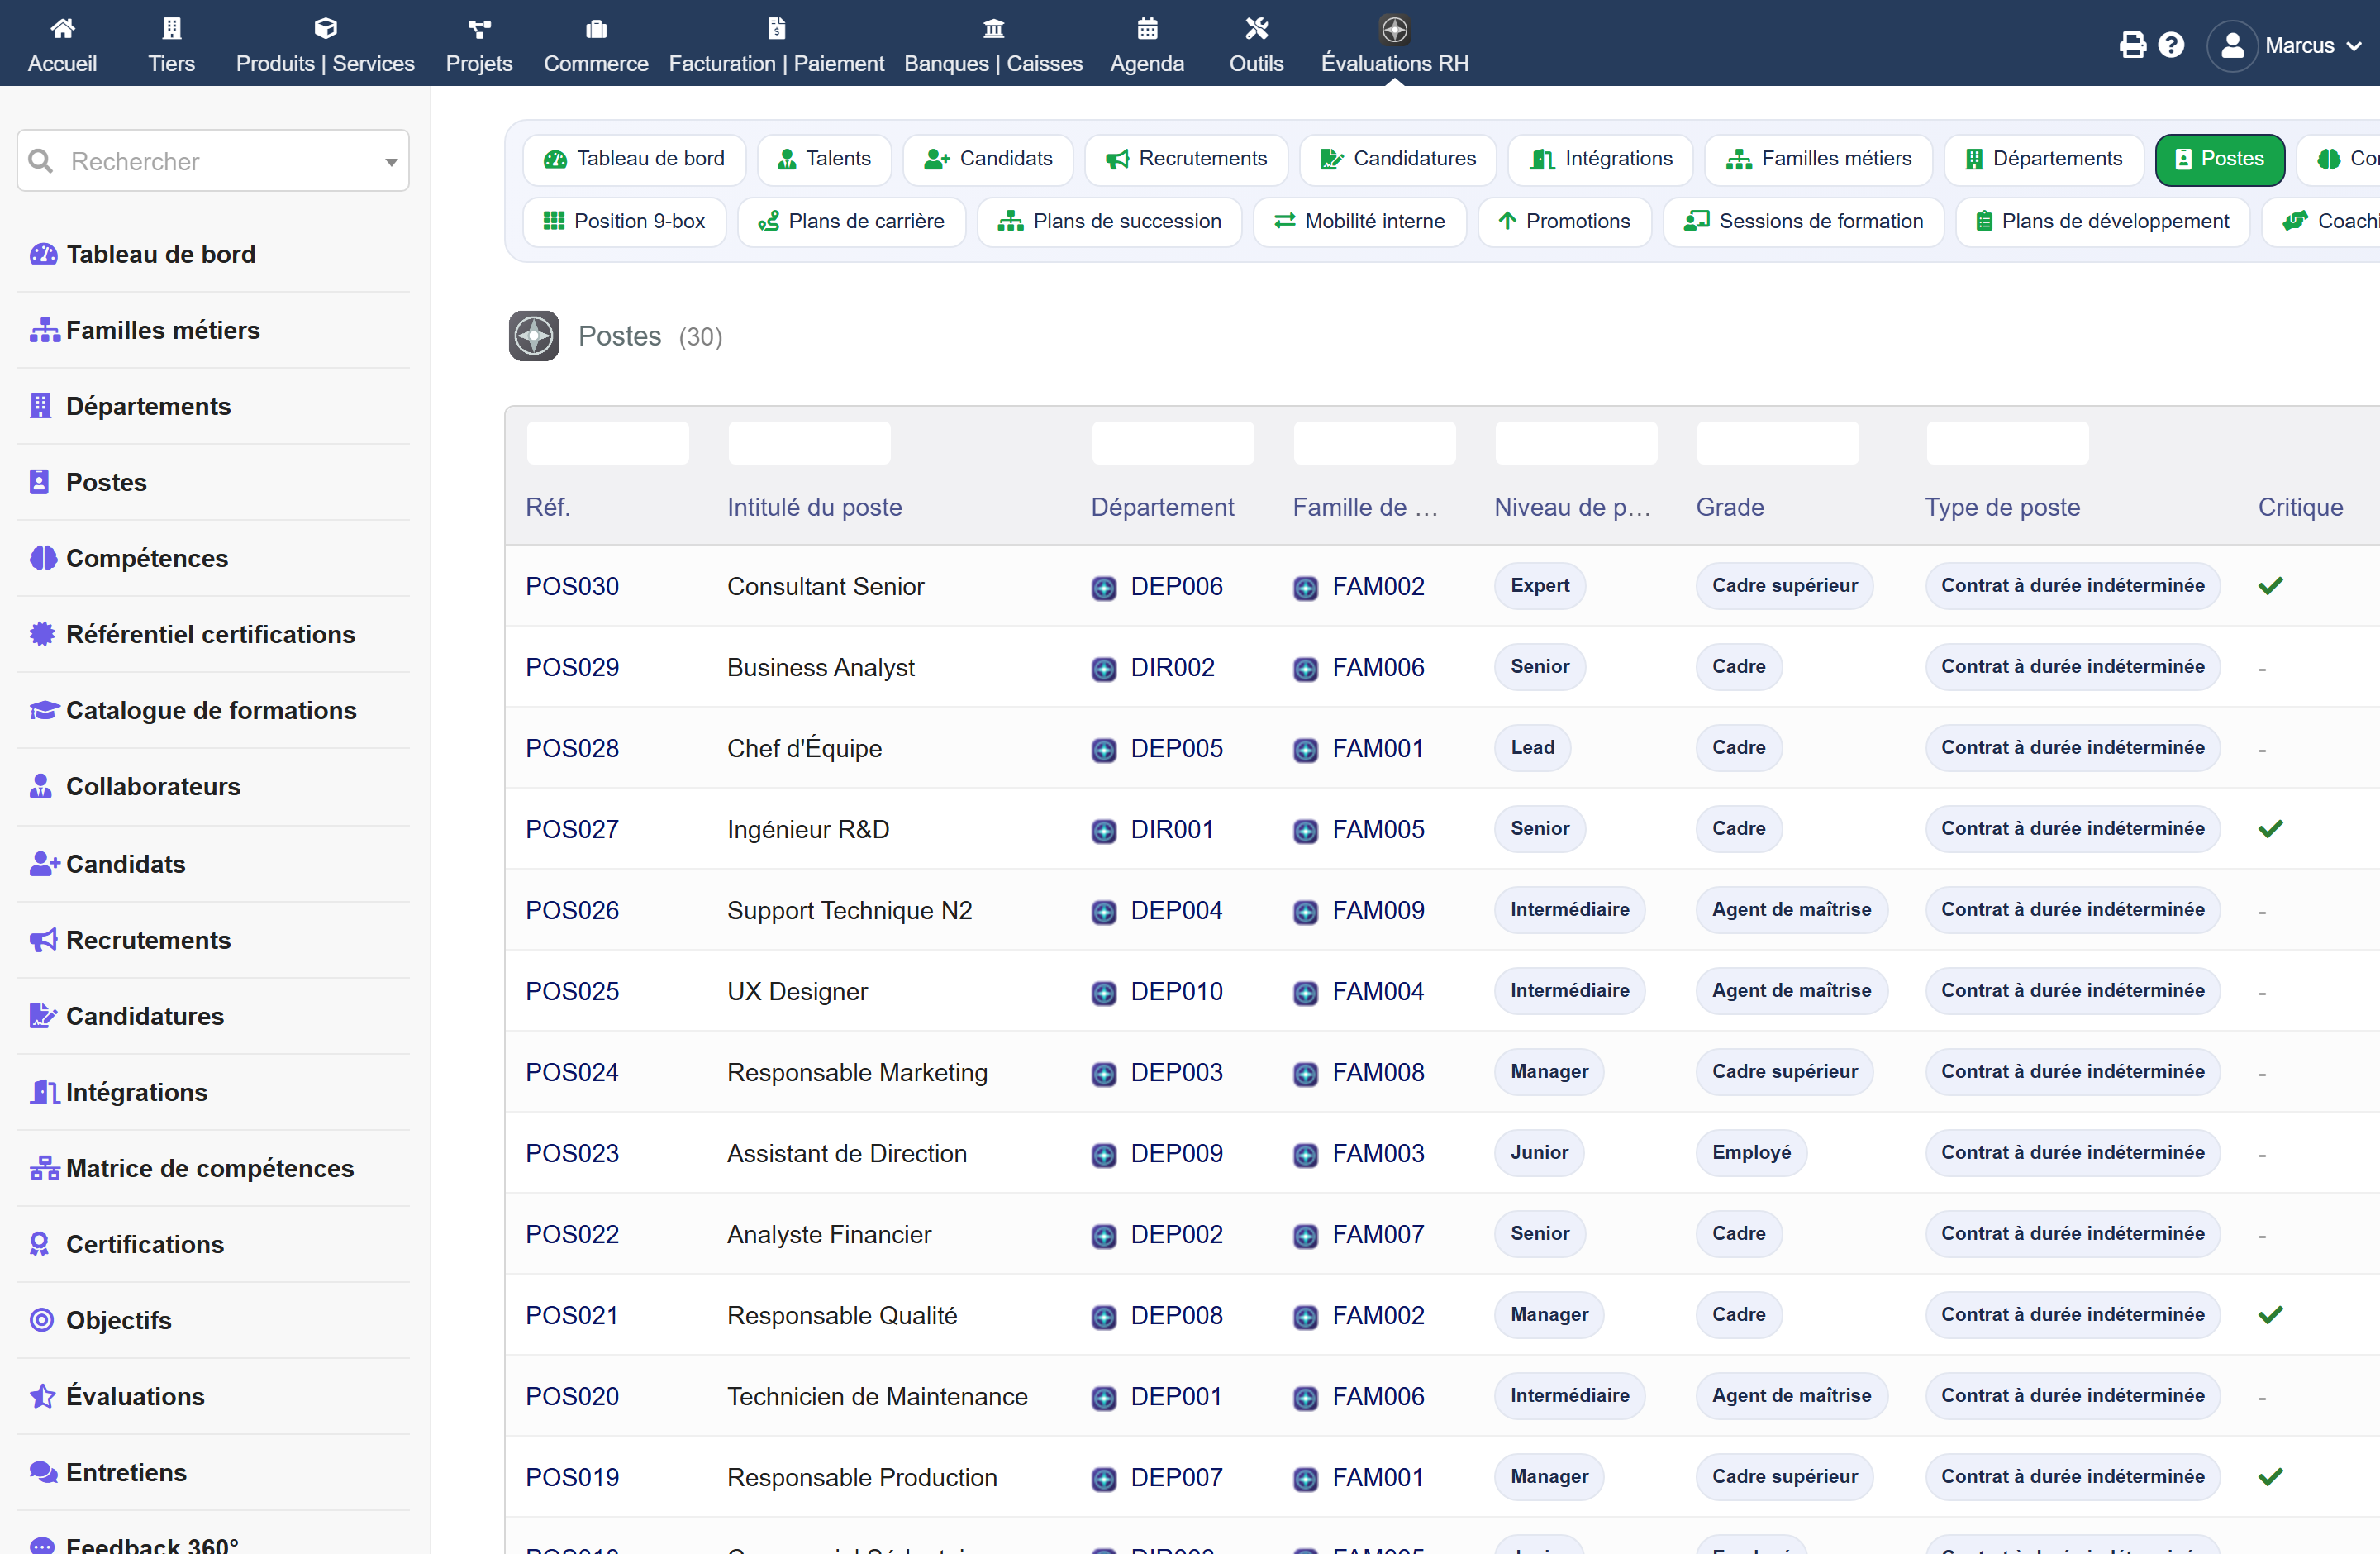This screenshot has height=1554, width=2380.
Task: Click the Objectifs target icon in sidebar
Action: coord(41,1320)
